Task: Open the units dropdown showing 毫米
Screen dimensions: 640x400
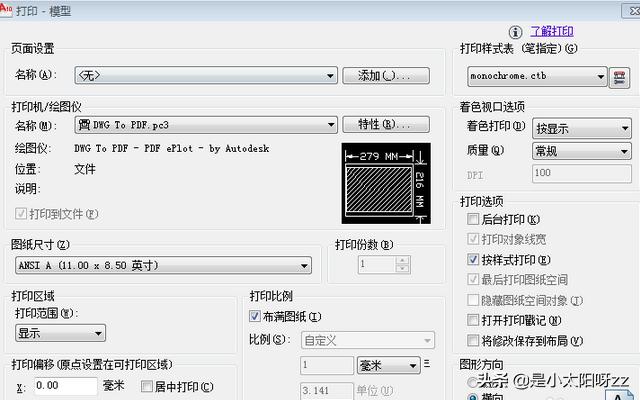Action: (x=389, y=365)
